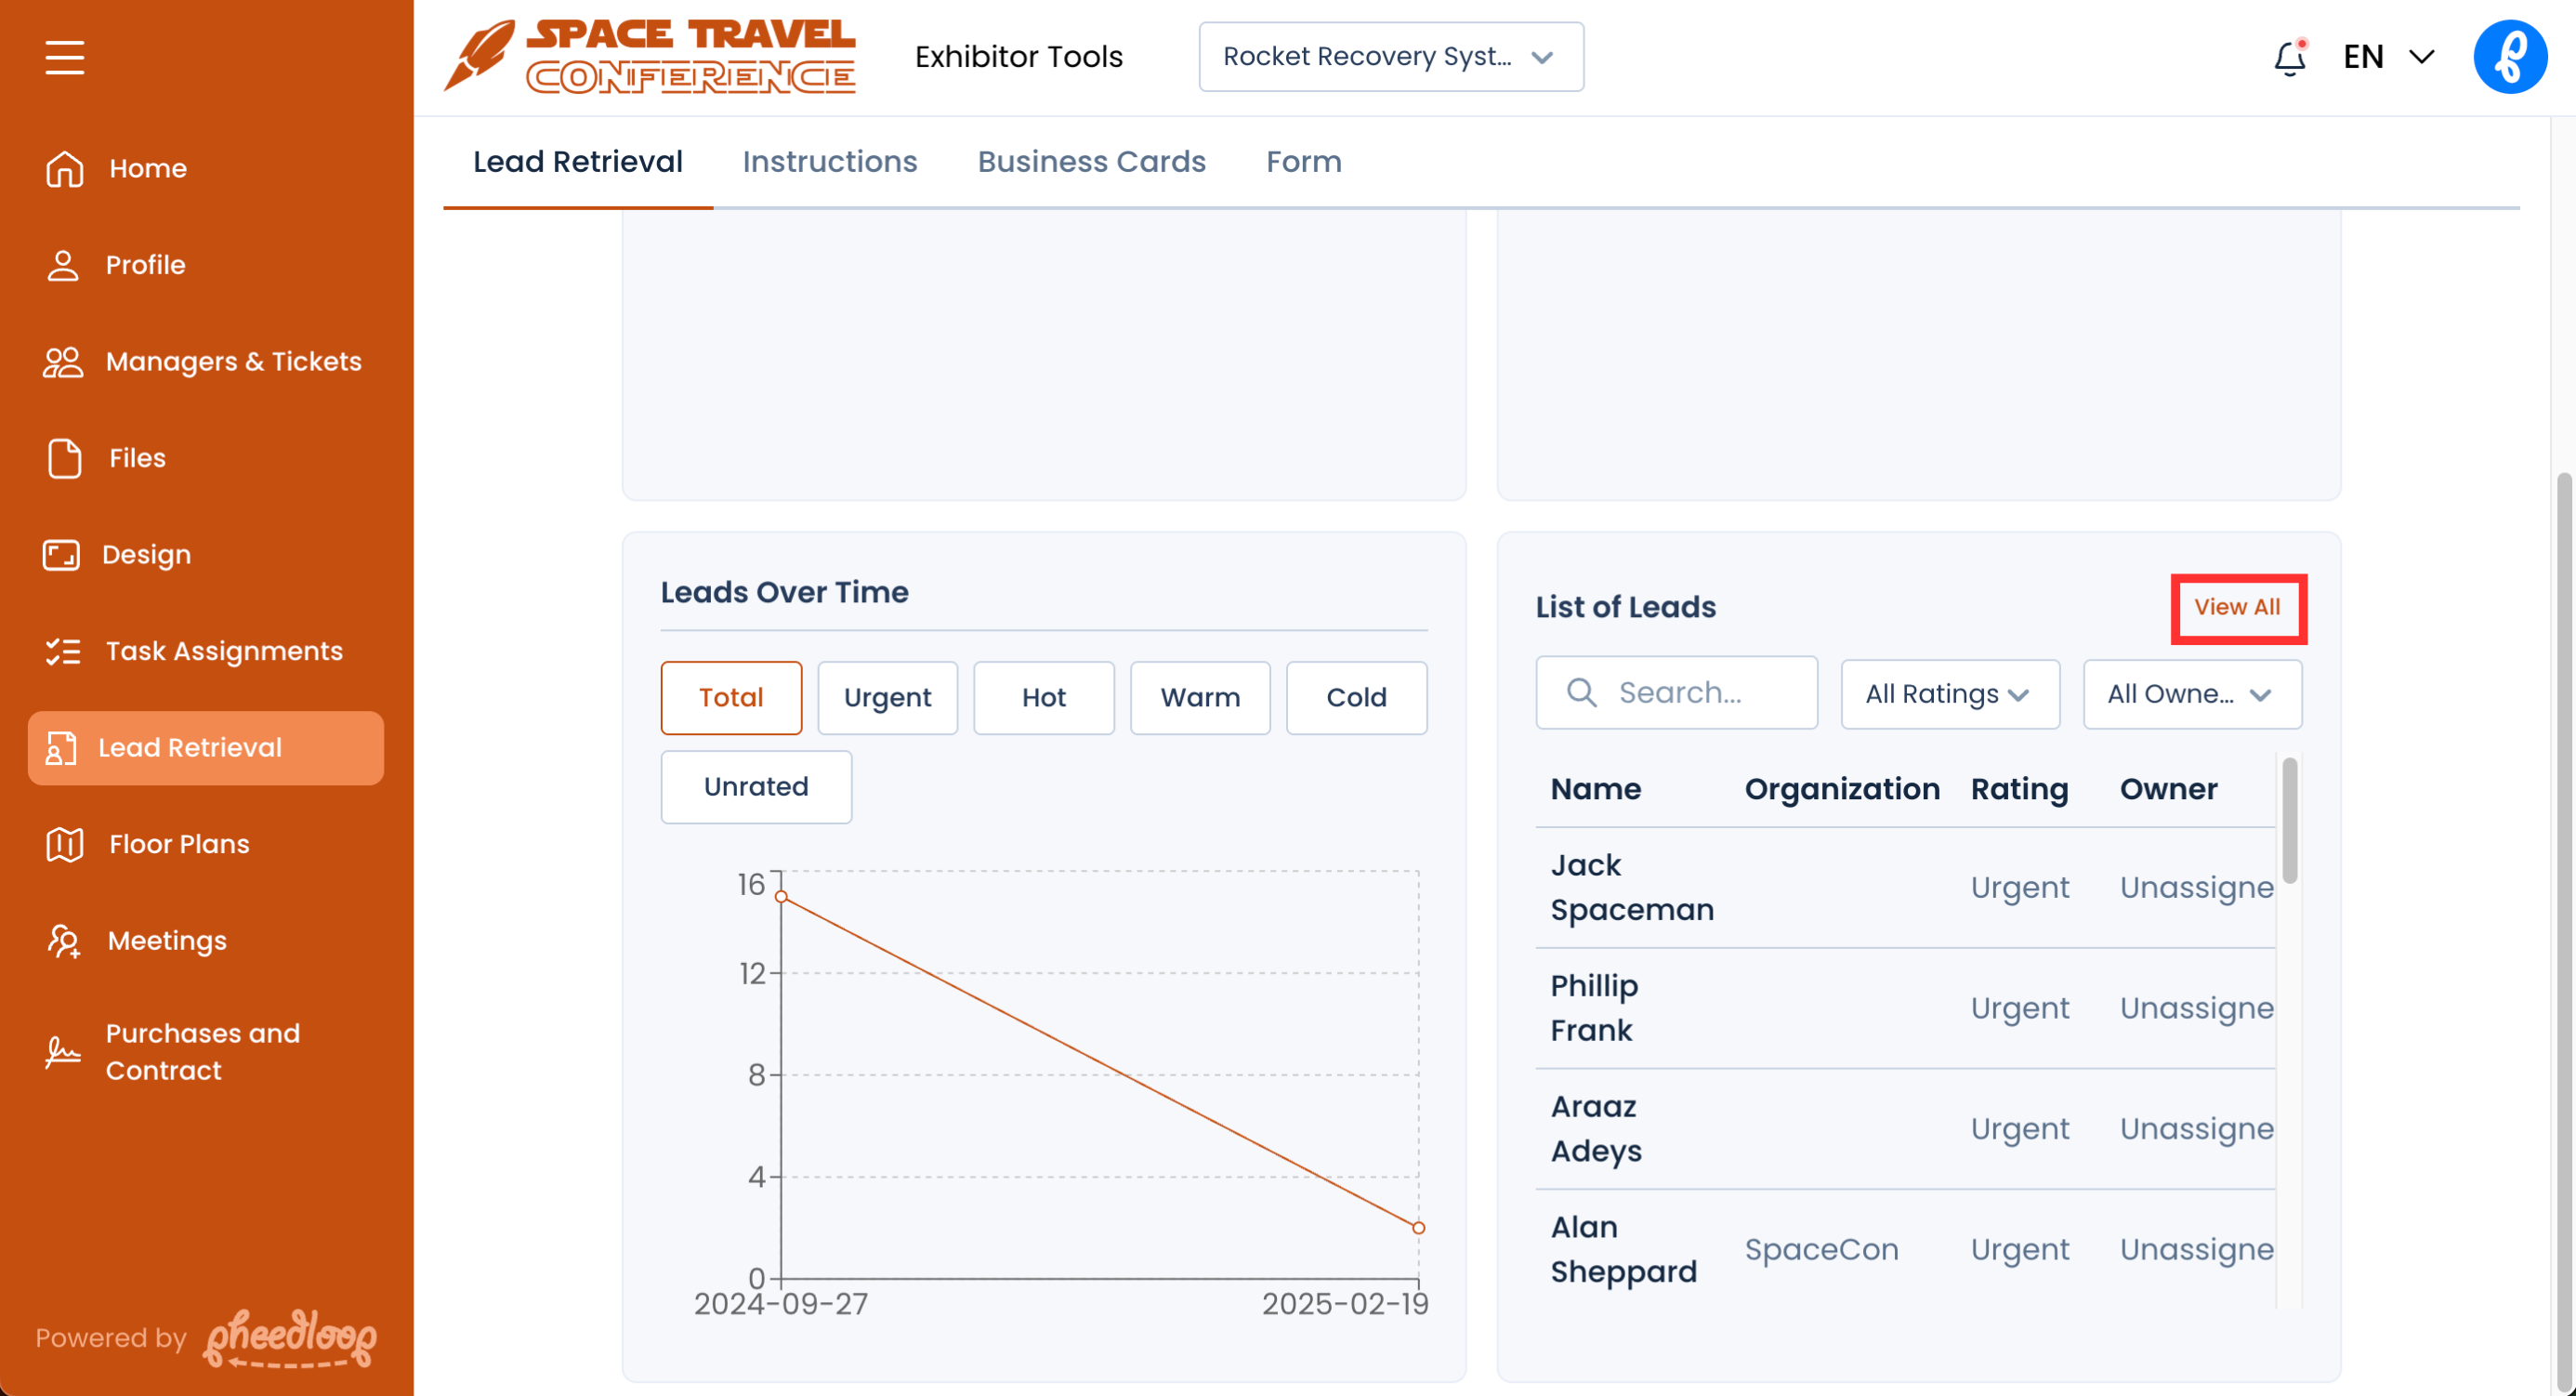This screenshot has height=1396, width=2576.
Task: Click the user avatar icon
Action: 2509,57
